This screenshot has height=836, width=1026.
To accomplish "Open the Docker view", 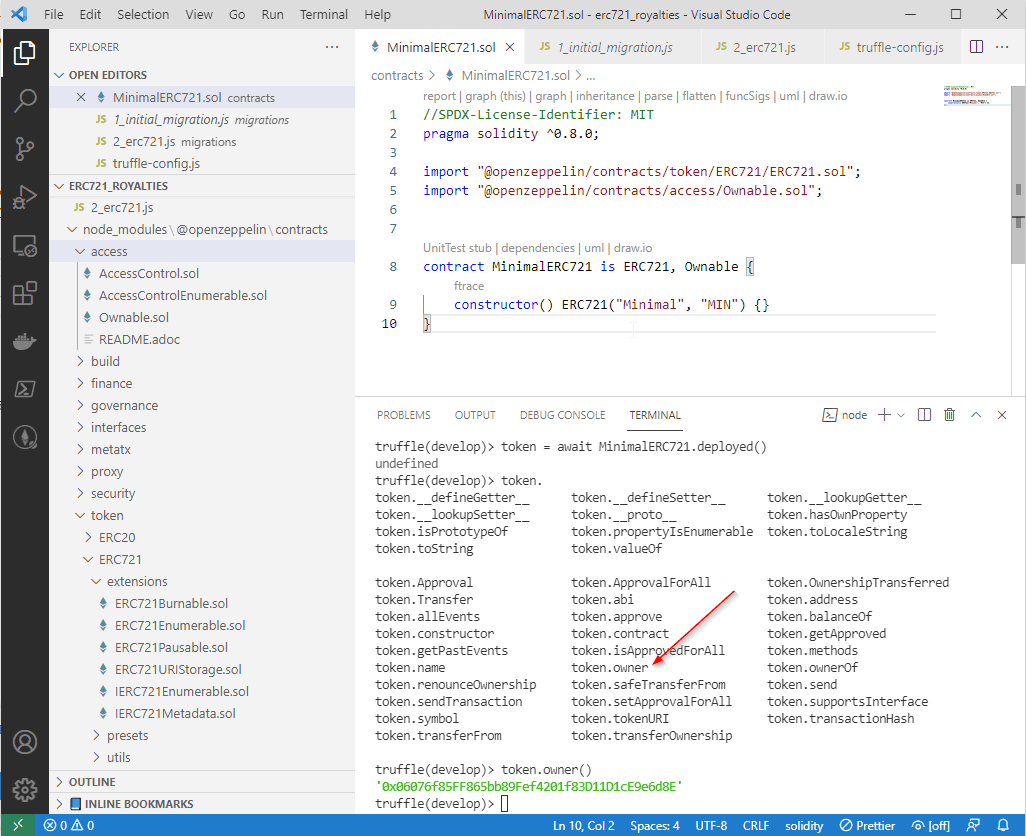I will (x=24, y=341).
